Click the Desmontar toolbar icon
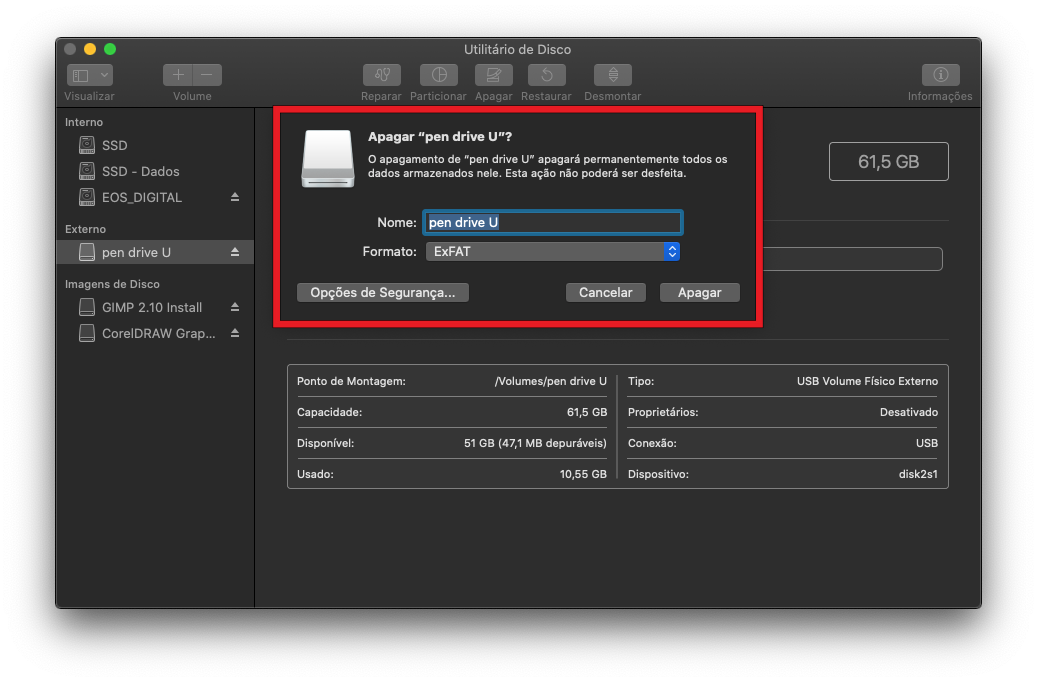Screen dimensions: 1037x682 612,75
